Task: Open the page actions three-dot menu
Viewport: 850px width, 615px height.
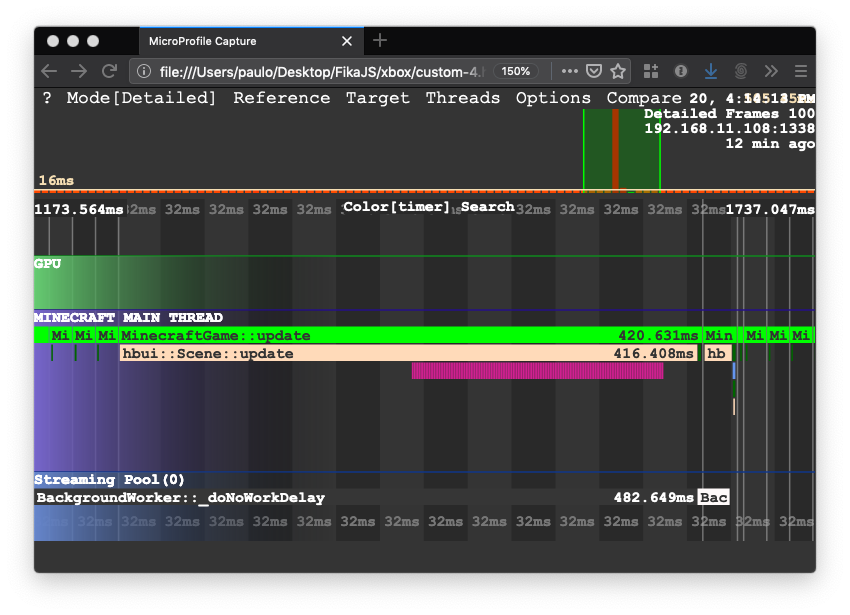Action: click(569, 71)
